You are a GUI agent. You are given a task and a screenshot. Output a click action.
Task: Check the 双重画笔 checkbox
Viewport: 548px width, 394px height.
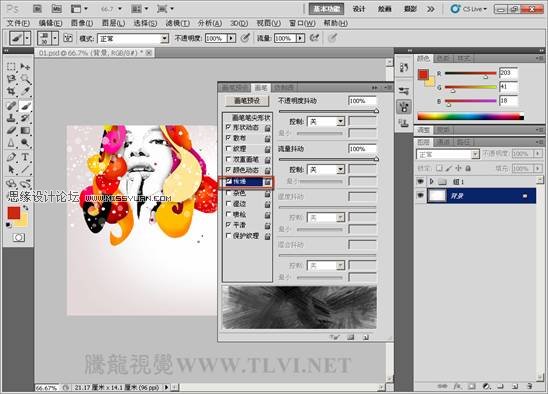click(228, 159)
